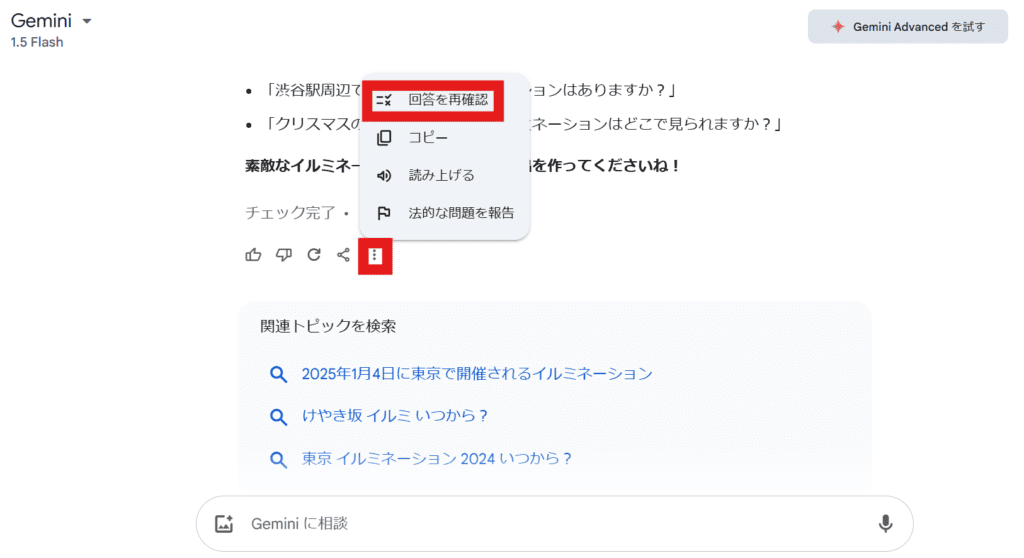This screenshot has height=558, width=1024.
Task: Click the thumbs down dislike icon
Action: coord(284,255)
